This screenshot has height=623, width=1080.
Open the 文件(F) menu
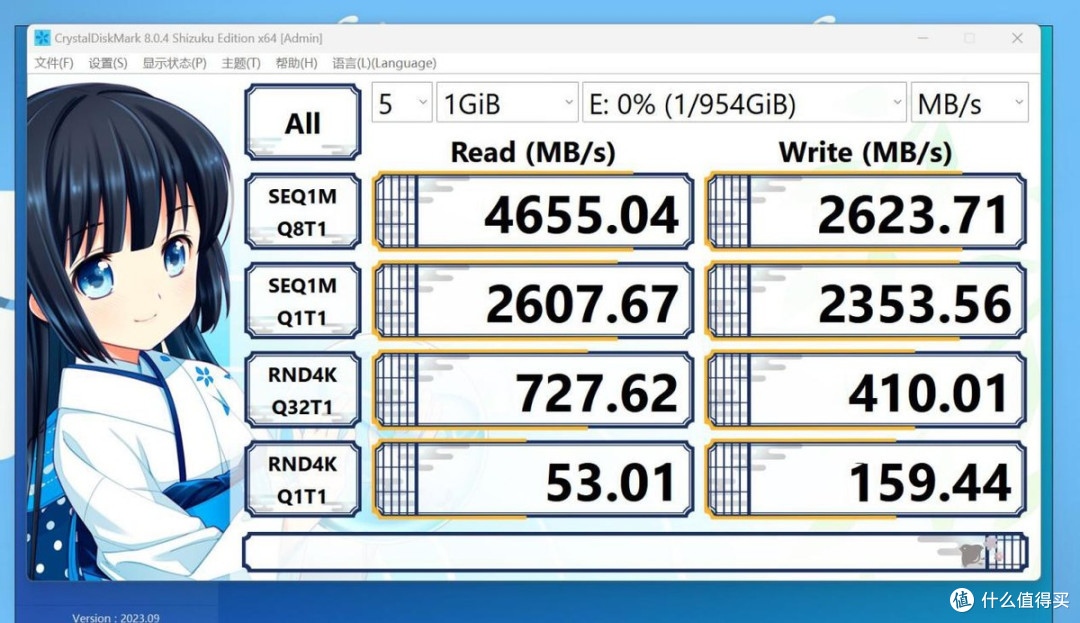[54, 63]
